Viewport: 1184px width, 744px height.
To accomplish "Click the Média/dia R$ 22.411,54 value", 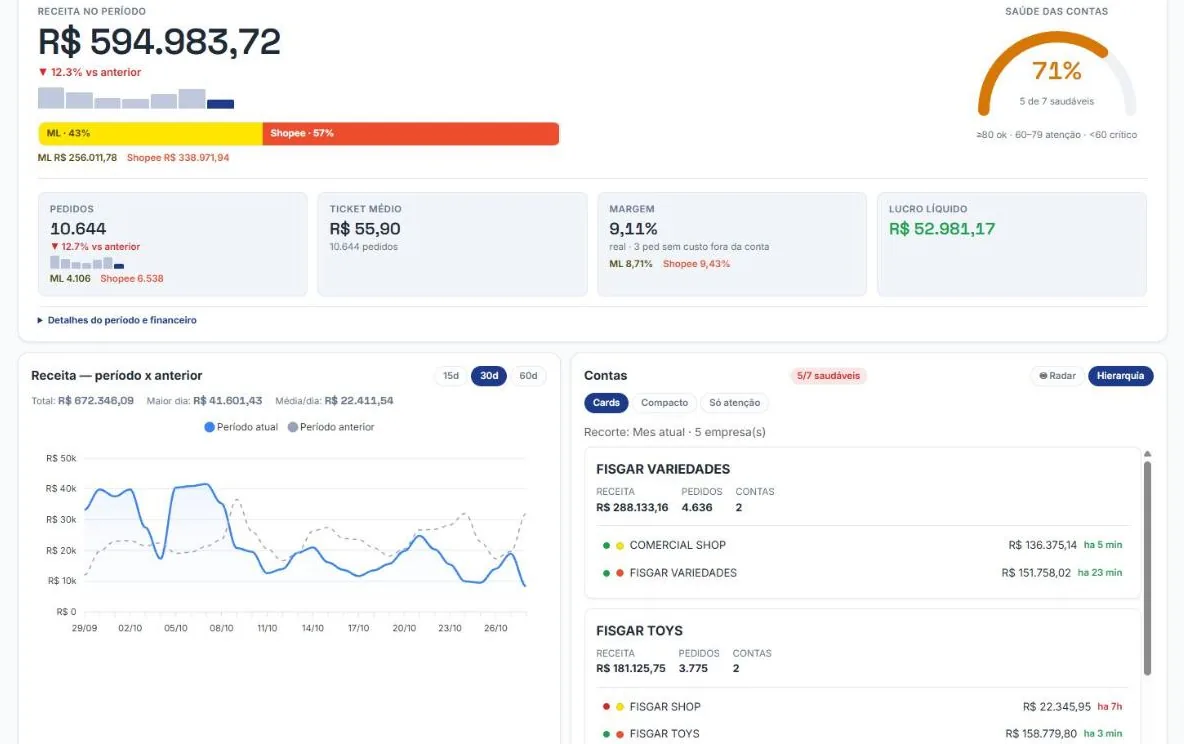I will pos(359,401).
